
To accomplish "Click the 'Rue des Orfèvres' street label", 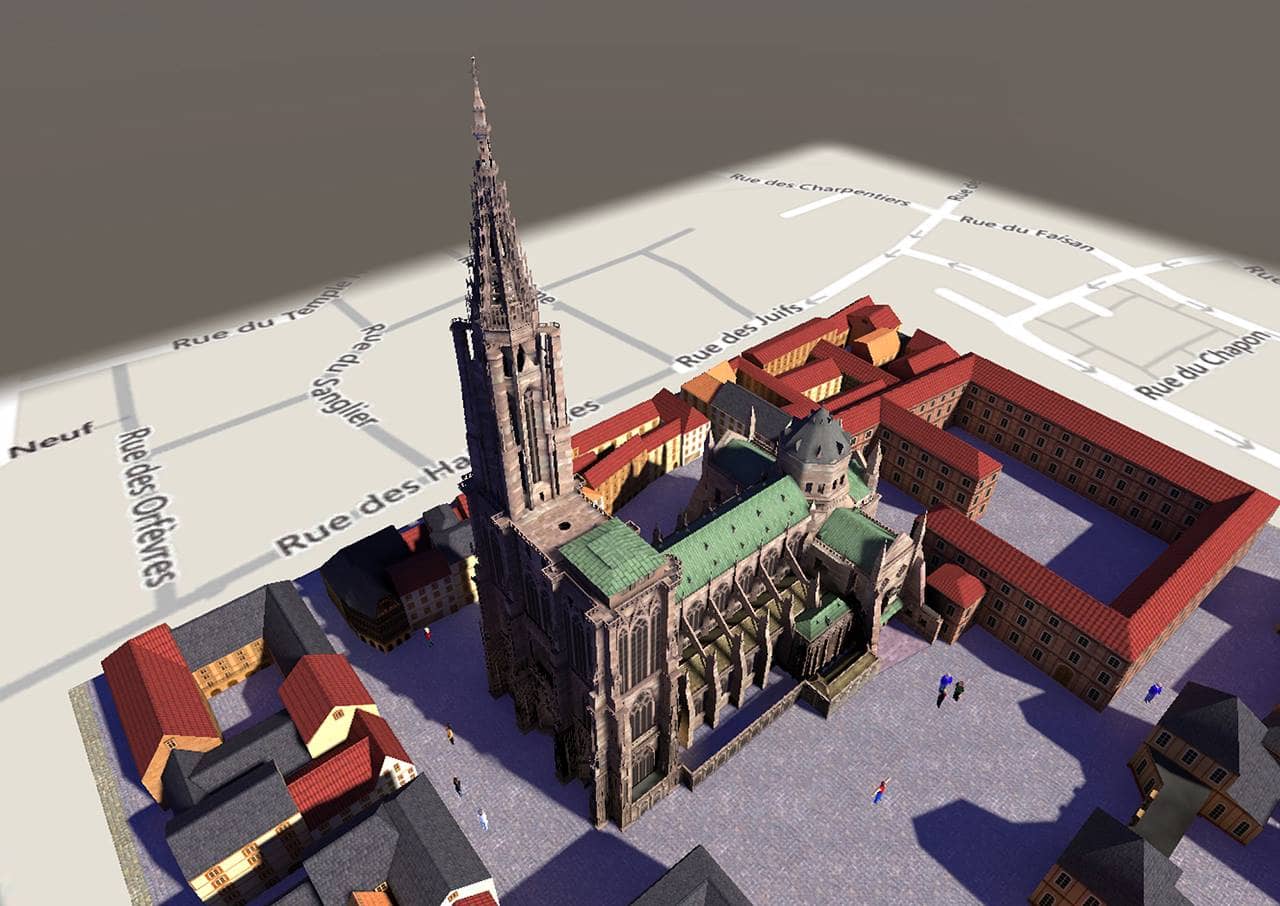I will coord(146,506).
